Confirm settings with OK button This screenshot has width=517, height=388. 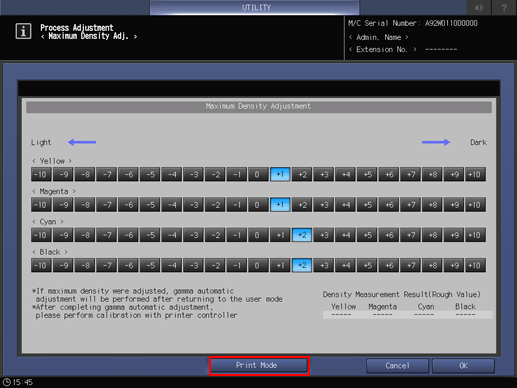463,366
